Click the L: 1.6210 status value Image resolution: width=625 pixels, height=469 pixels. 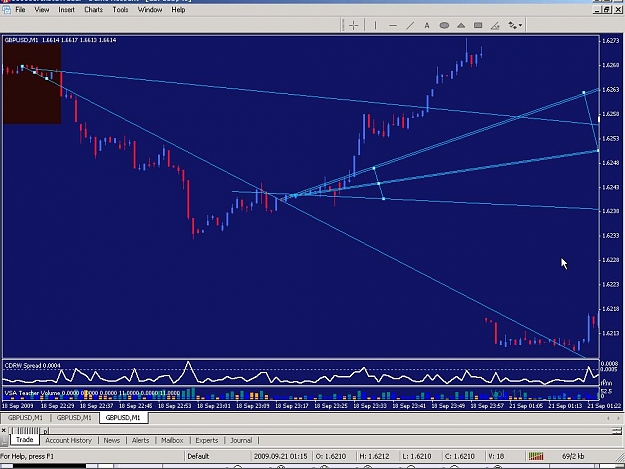[x=417, y=456]
